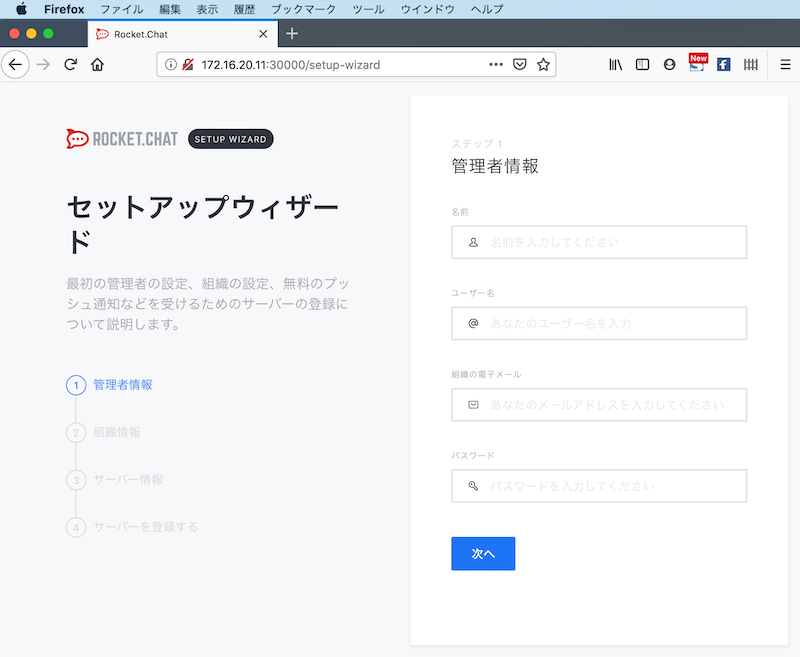Show site information icon in address bar
The height and width of the screenshot is (657, 800).
(x=171, y=65)
